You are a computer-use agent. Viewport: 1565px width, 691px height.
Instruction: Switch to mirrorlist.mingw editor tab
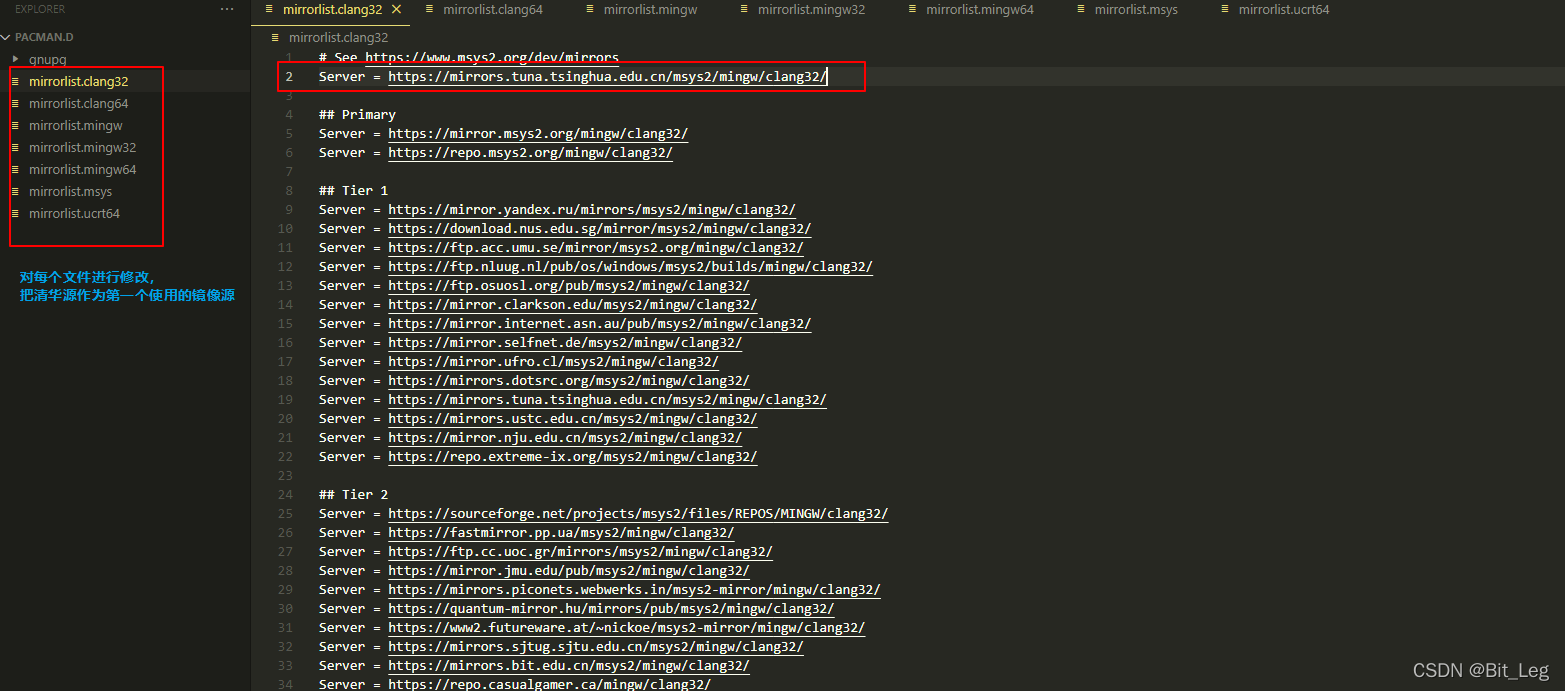650,9
